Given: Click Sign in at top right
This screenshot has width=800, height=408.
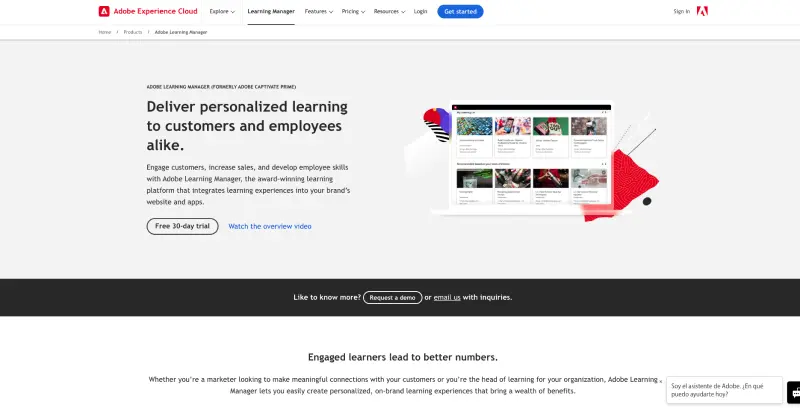Looking at the screenshot, I should 682,11.
